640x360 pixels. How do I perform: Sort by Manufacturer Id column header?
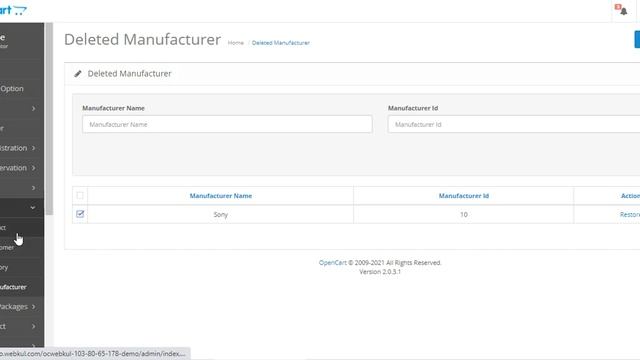point(464,196)
